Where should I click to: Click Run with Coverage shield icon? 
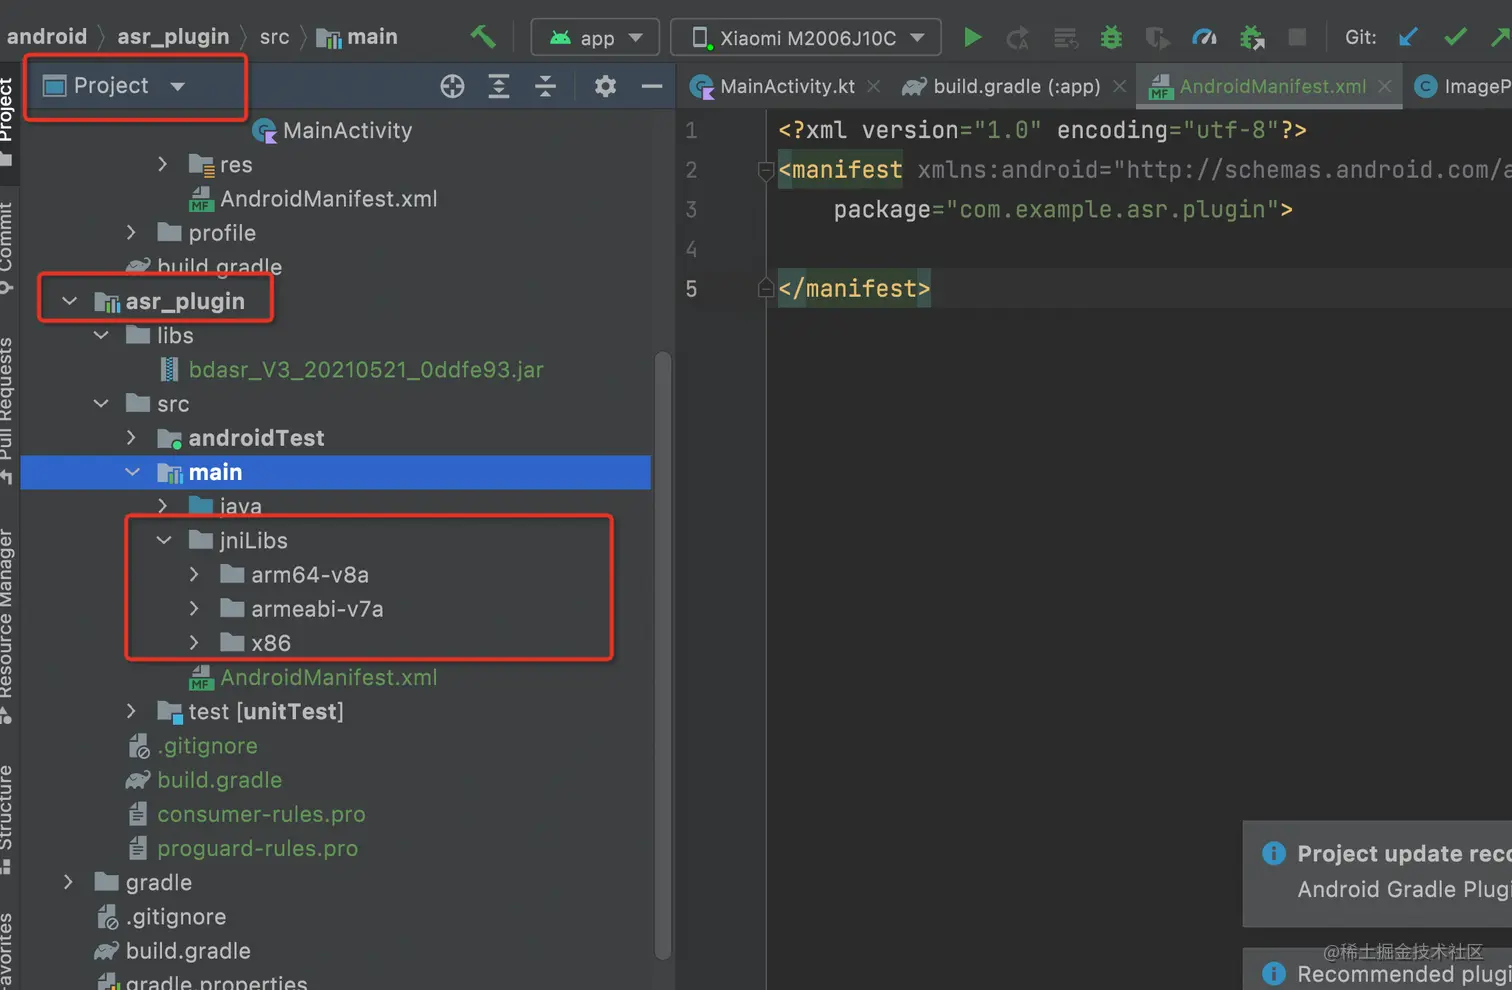(x=1157, y=38)
